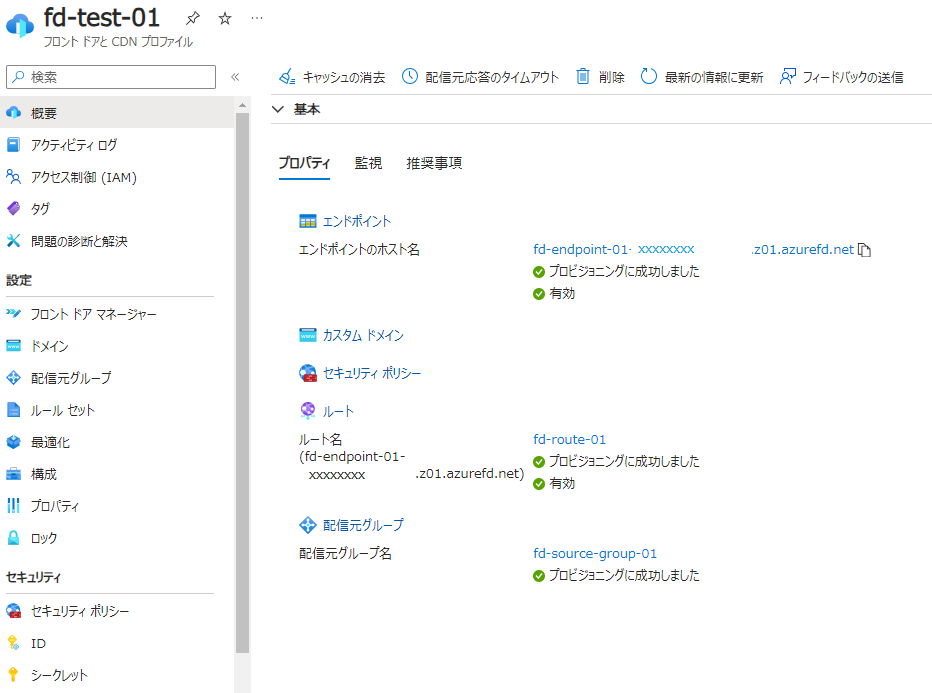The width and height of the screenshot is (932, 693).
Task: Click the Front Door cloud icon in header
Action: [20, 26]
